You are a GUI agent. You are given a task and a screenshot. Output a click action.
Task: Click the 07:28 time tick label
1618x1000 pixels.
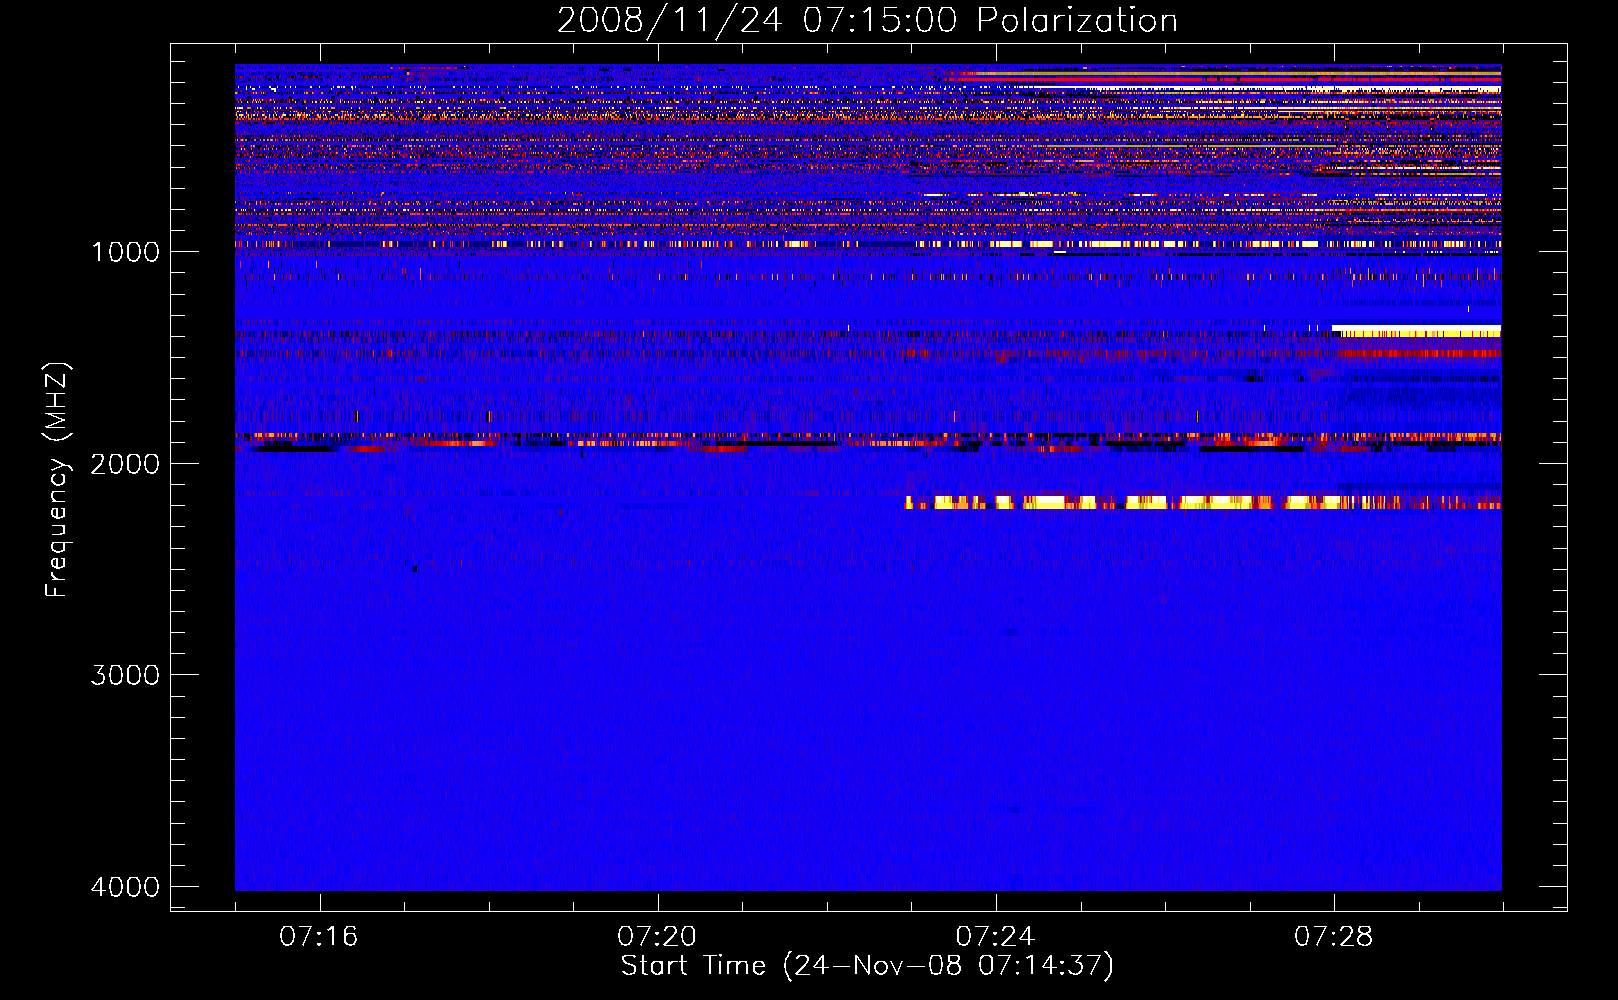coord(1333,937)
